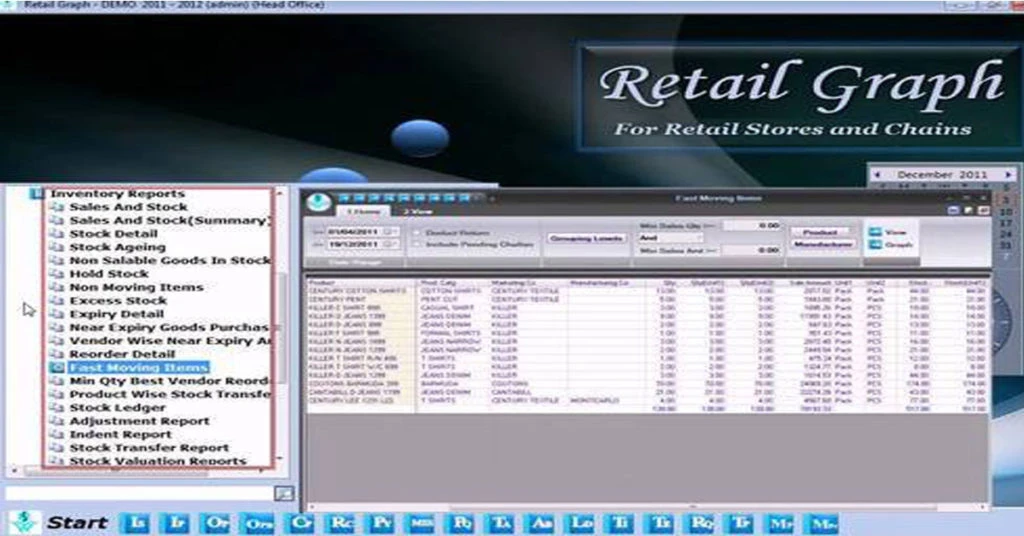Switch to the 1 Home tab
Viewport: 1024px width, 536px height.
pos(363,212)
